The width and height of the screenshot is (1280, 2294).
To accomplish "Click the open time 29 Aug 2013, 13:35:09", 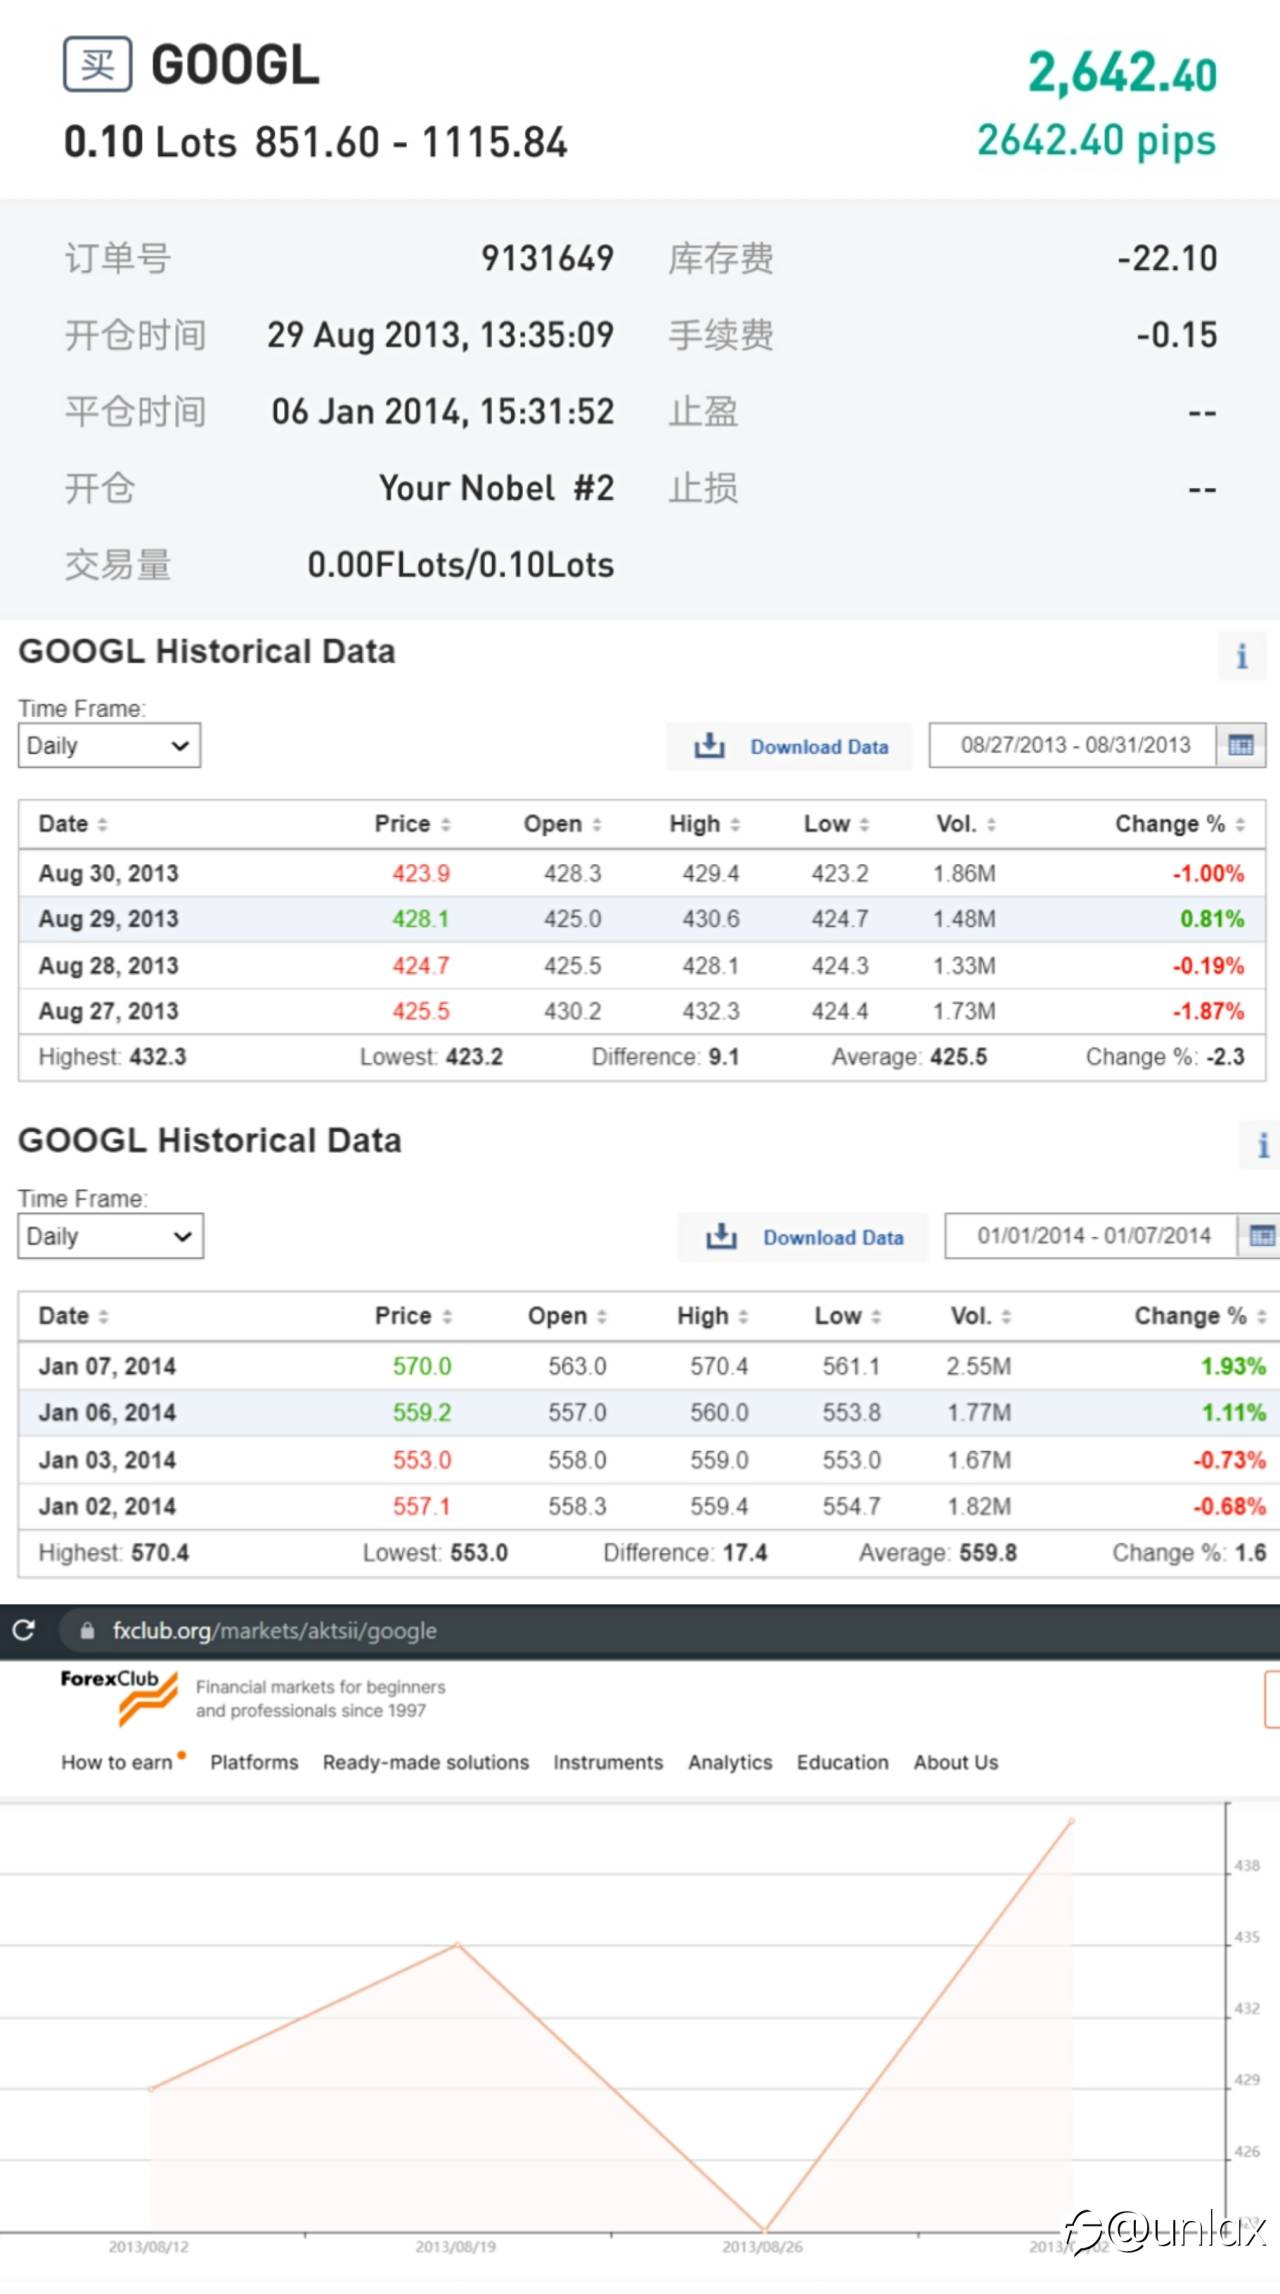I will point(441,335).
